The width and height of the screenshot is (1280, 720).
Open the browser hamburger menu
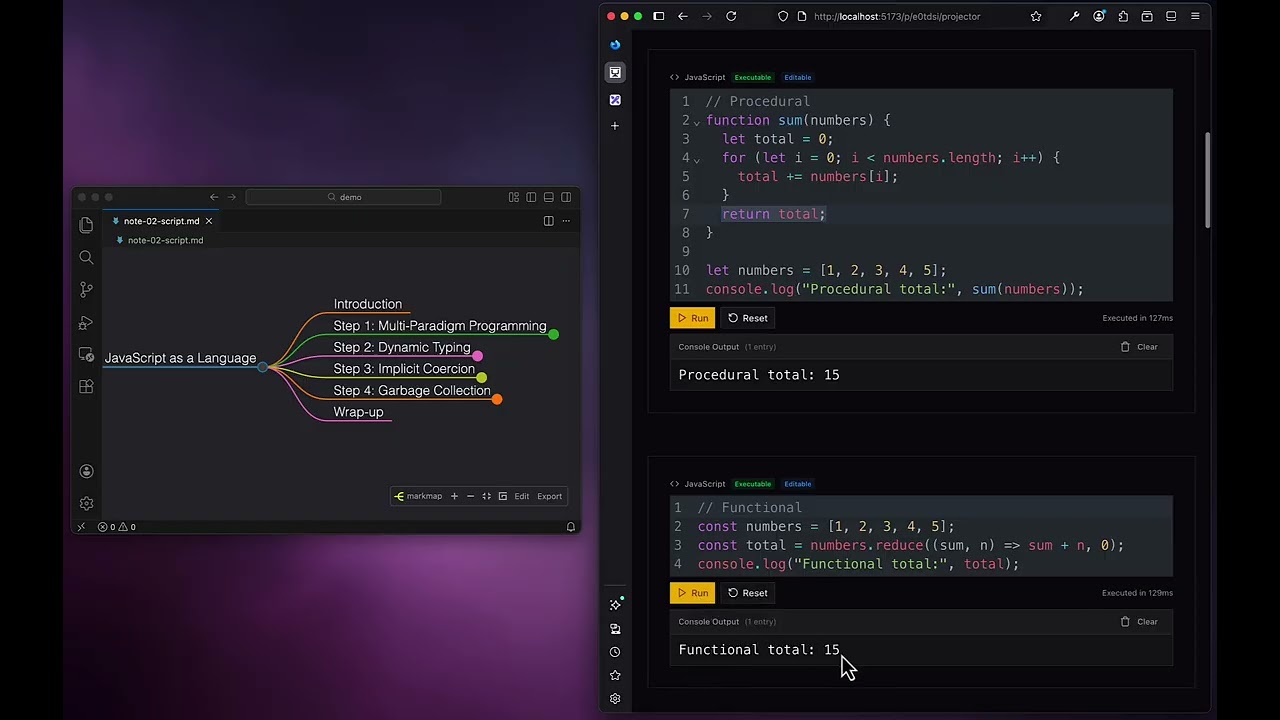coord(1195,16)
